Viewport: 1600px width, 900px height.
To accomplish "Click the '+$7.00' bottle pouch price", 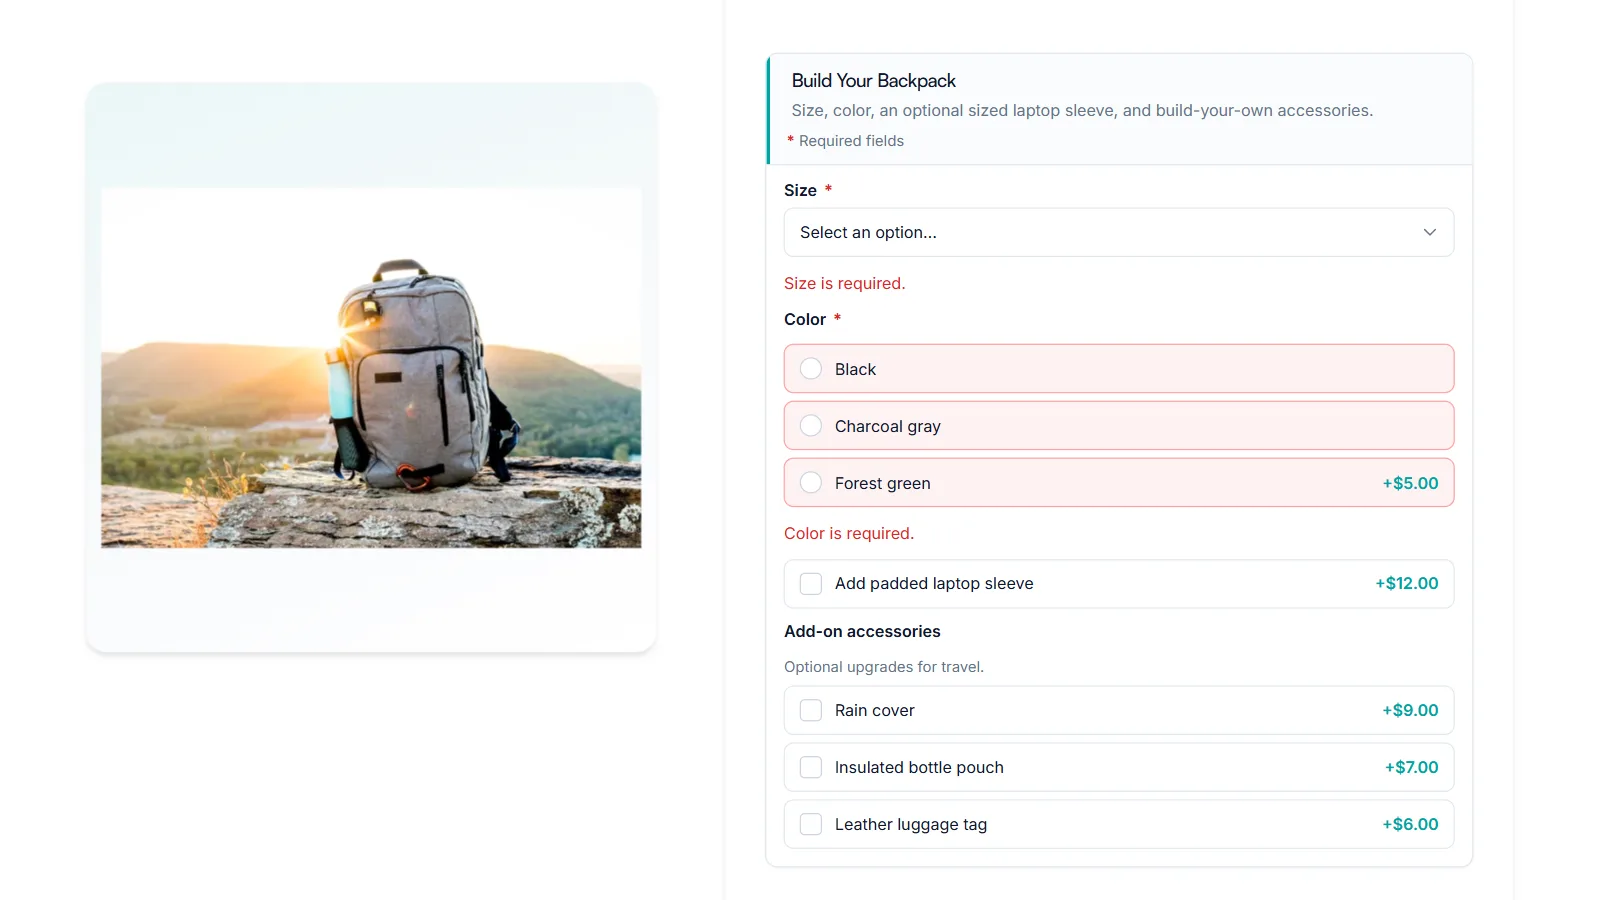I will pos(1411,767).
